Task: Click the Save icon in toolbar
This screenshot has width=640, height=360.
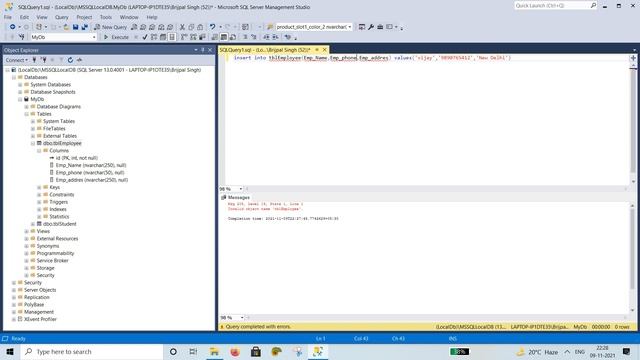Action: point(76,27)
